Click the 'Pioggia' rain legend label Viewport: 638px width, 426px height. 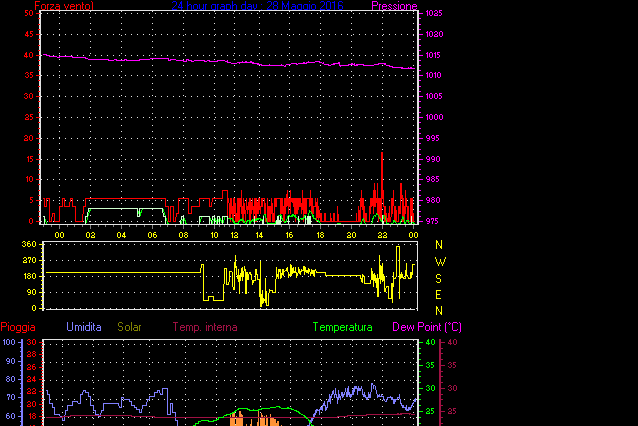tap(18, 327)
